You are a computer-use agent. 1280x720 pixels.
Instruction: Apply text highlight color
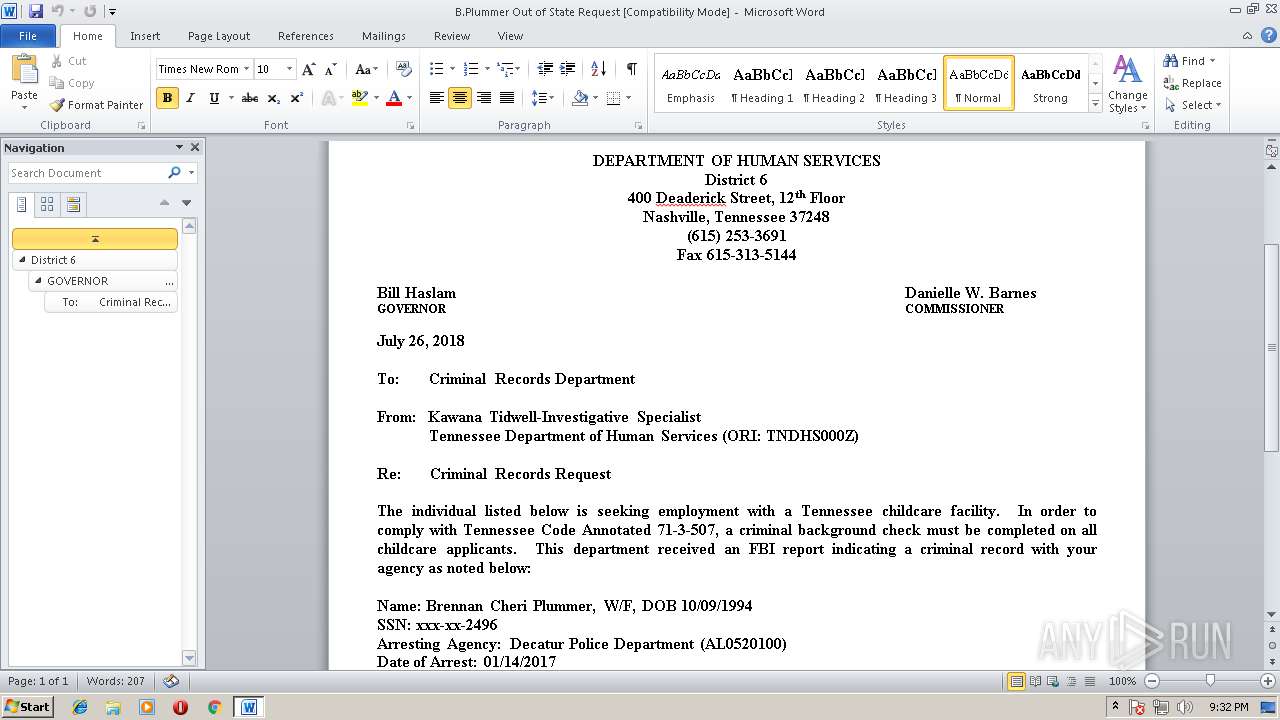tap(360, 98)
